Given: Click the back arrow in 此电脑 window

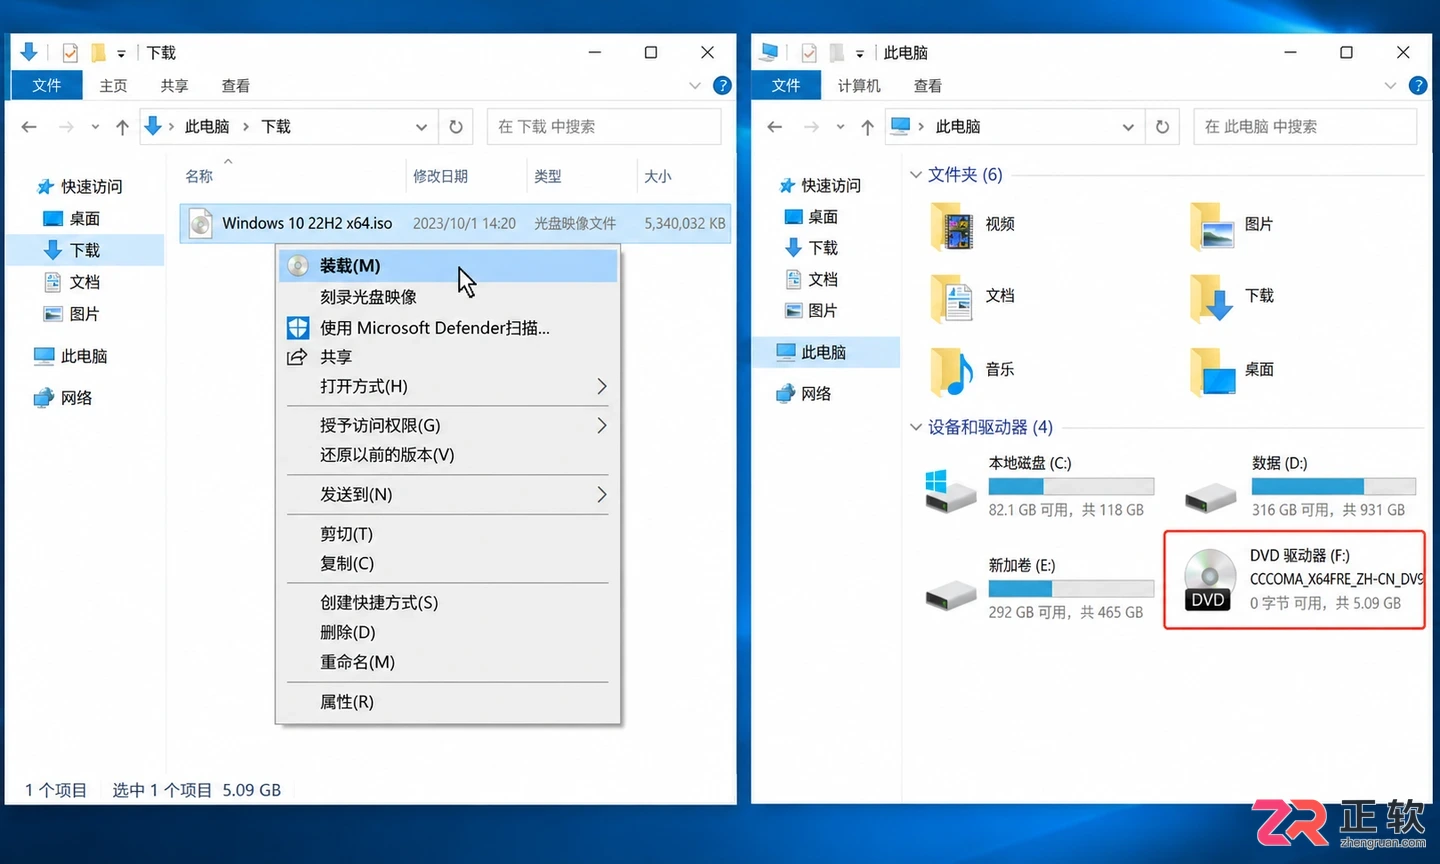Looking at the screenshot, I should 774,127.
